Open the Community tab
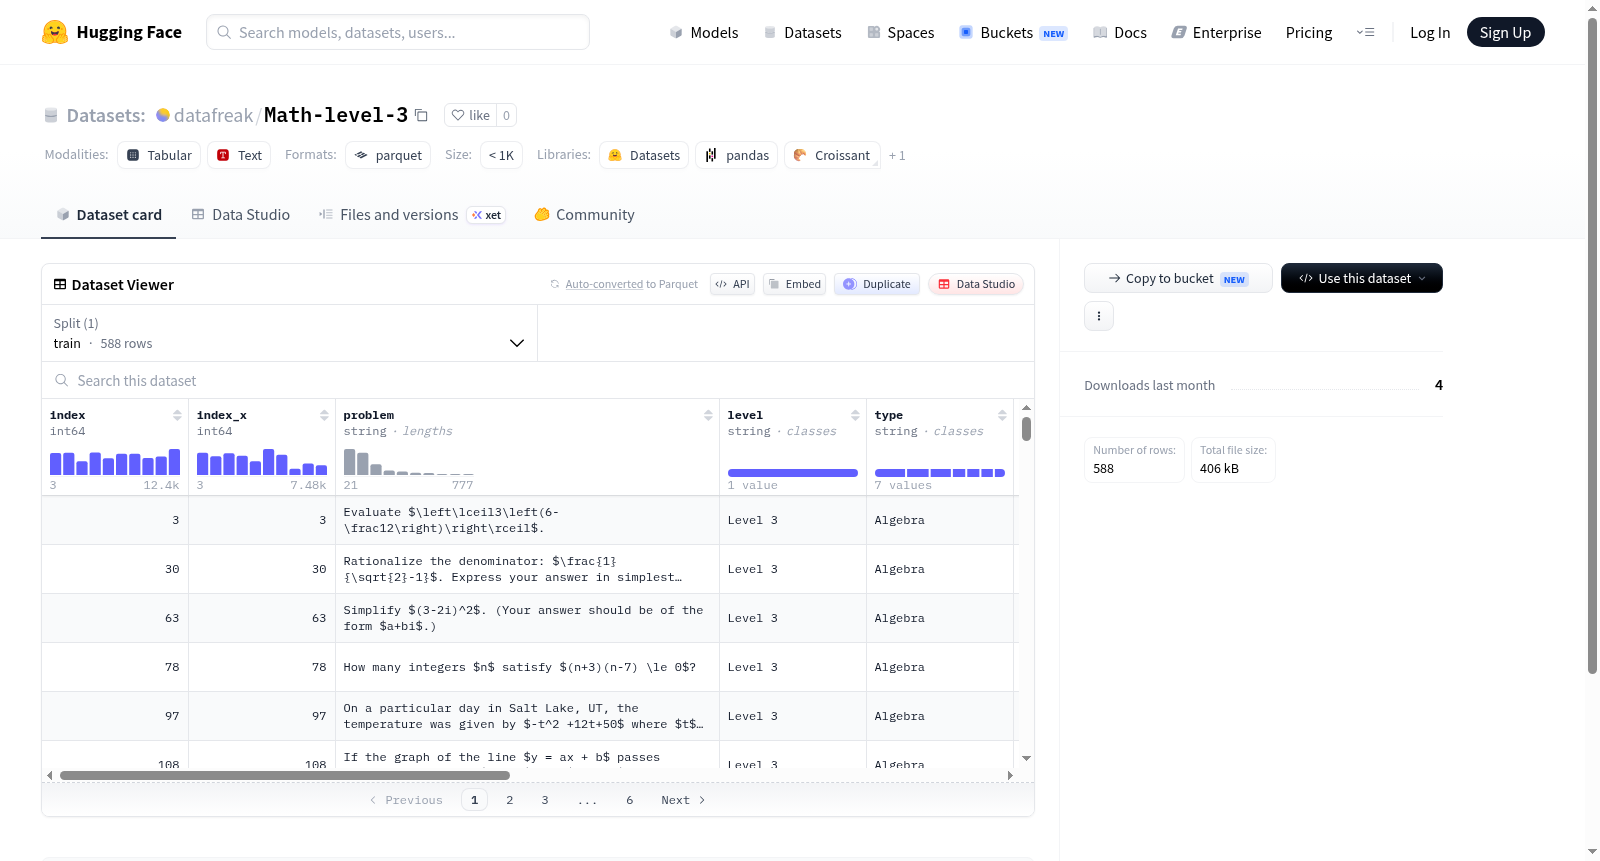Viewport: 1600px width, 861px height. [584, 214]
